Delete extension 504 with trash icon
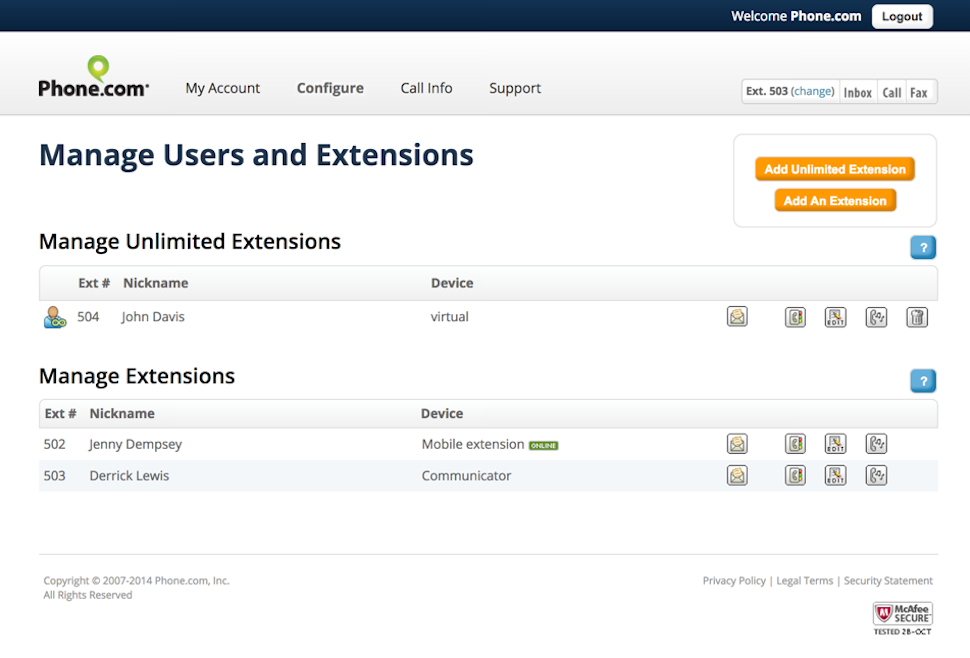The height and width of the screenshot is (658, 970). [x=917, y=317]
